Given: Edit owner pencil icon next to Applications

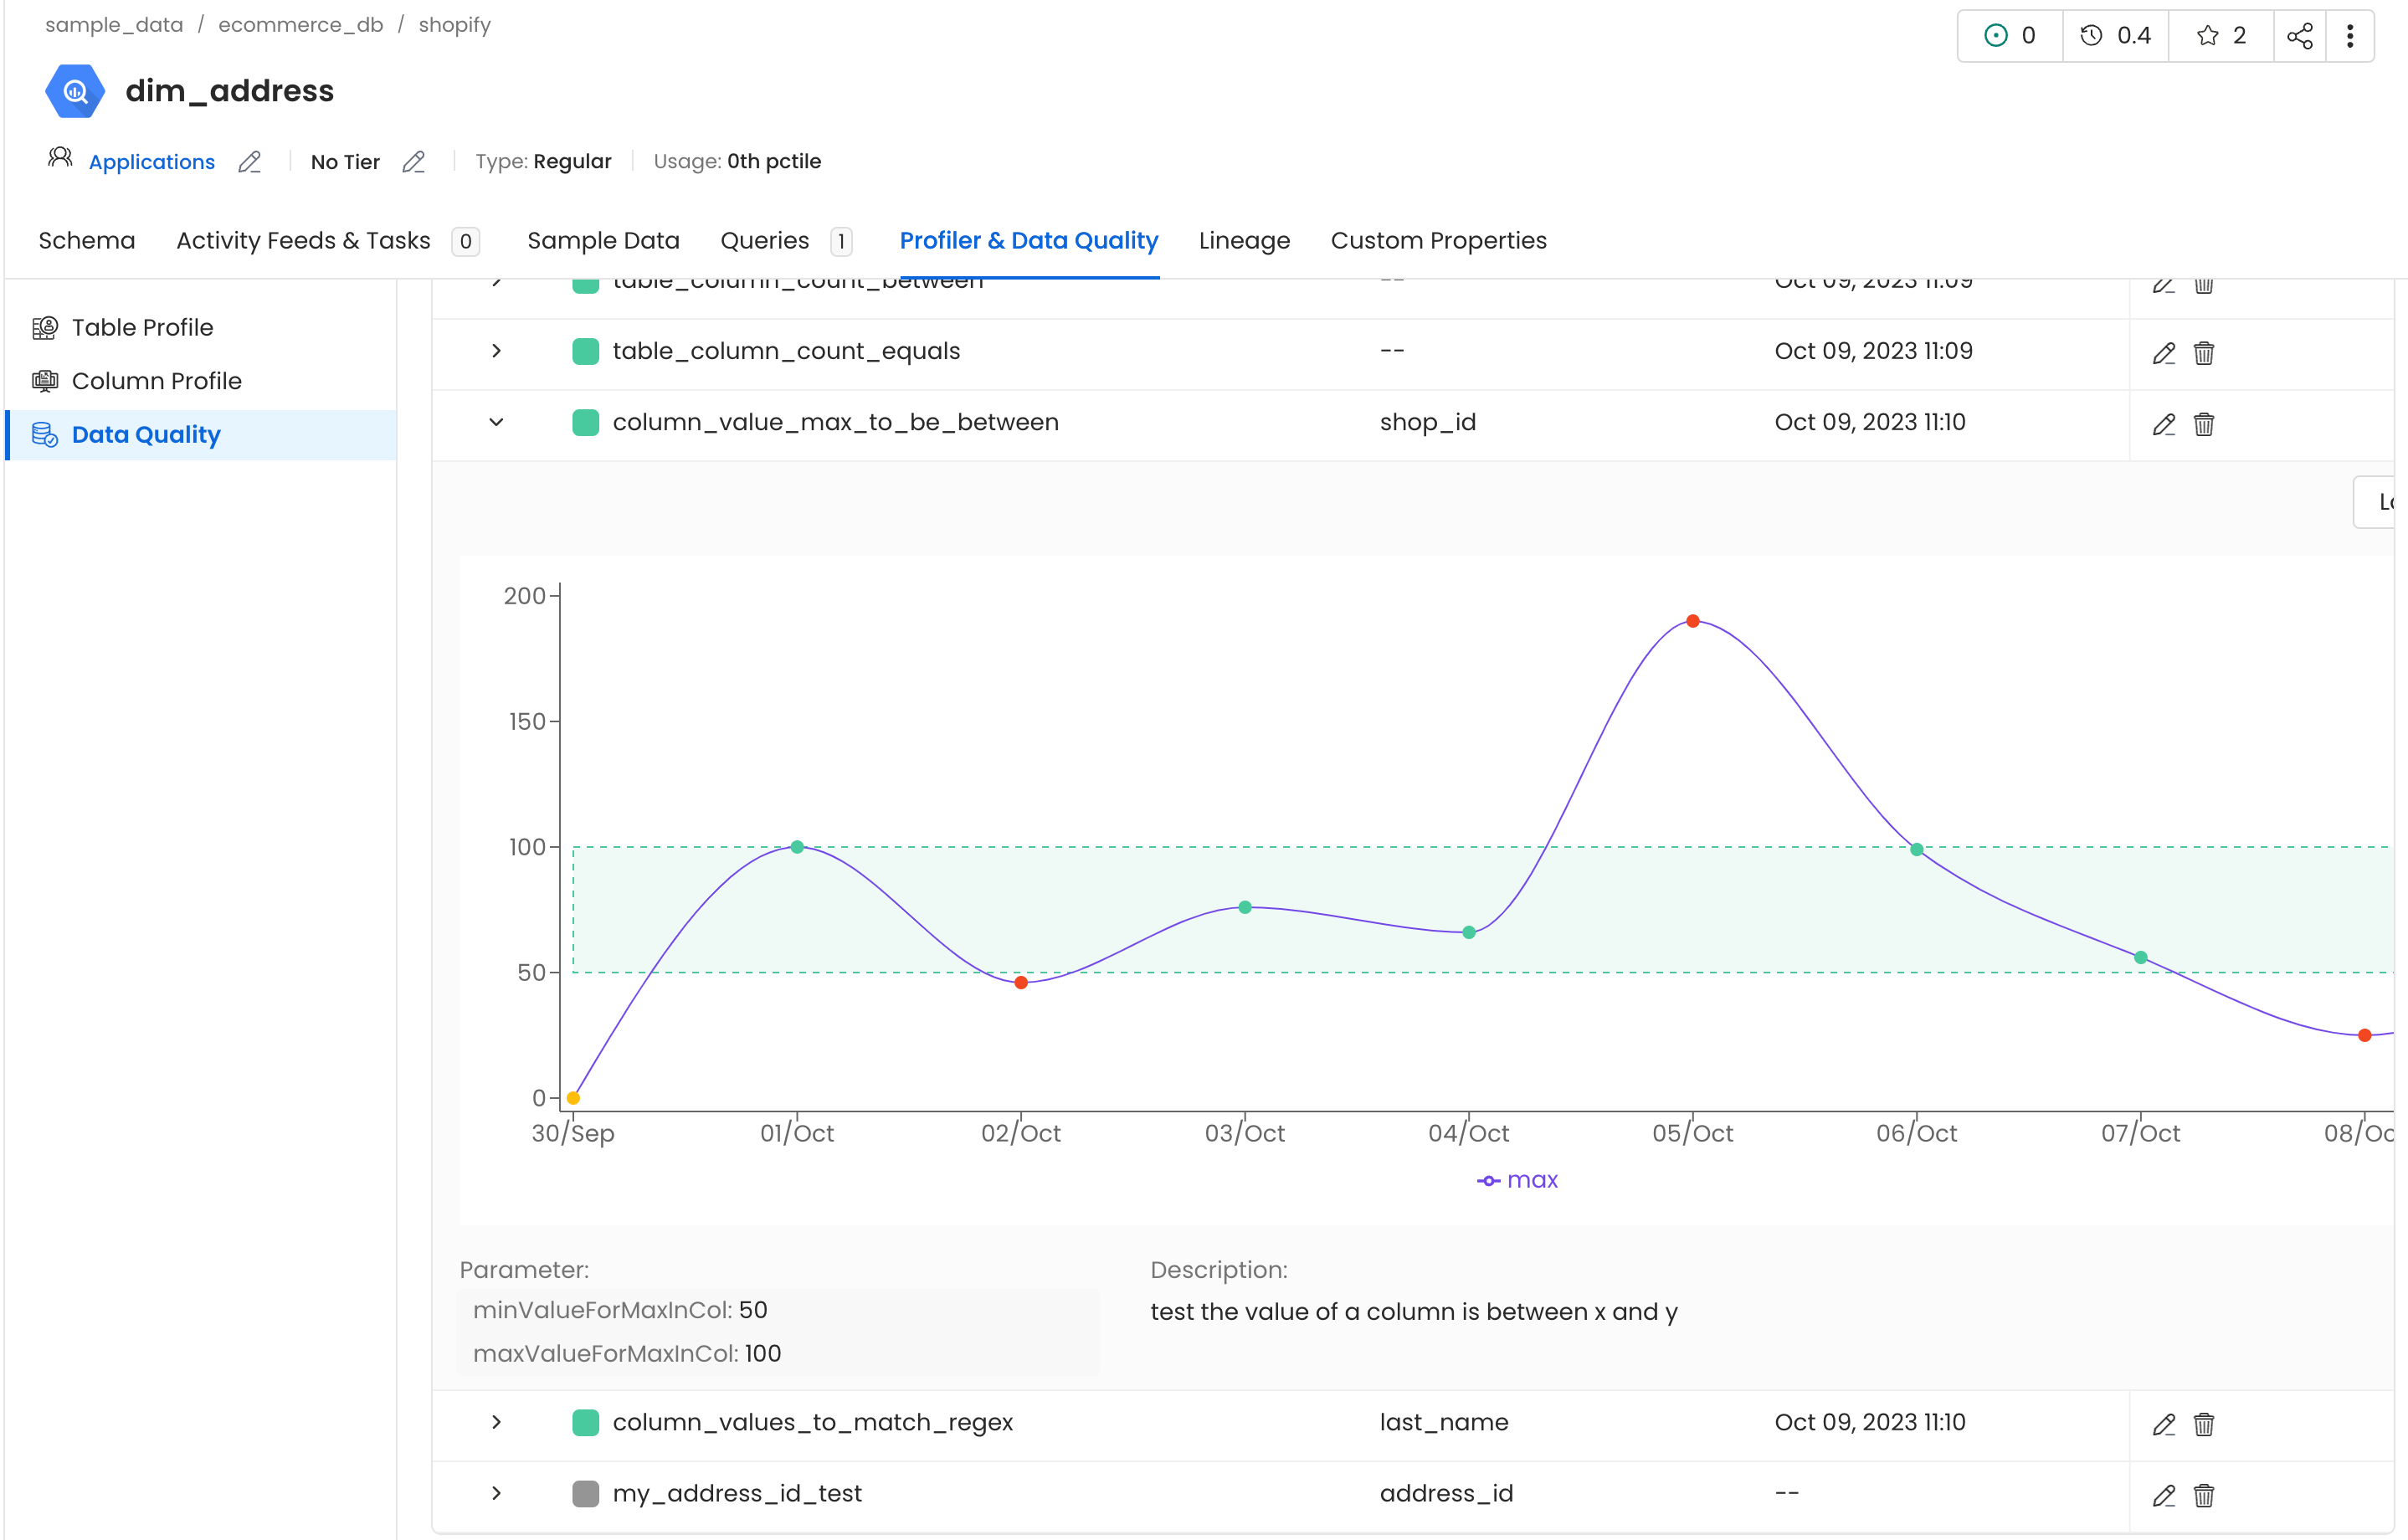Looking at the screenshot, I should point(249,162).
